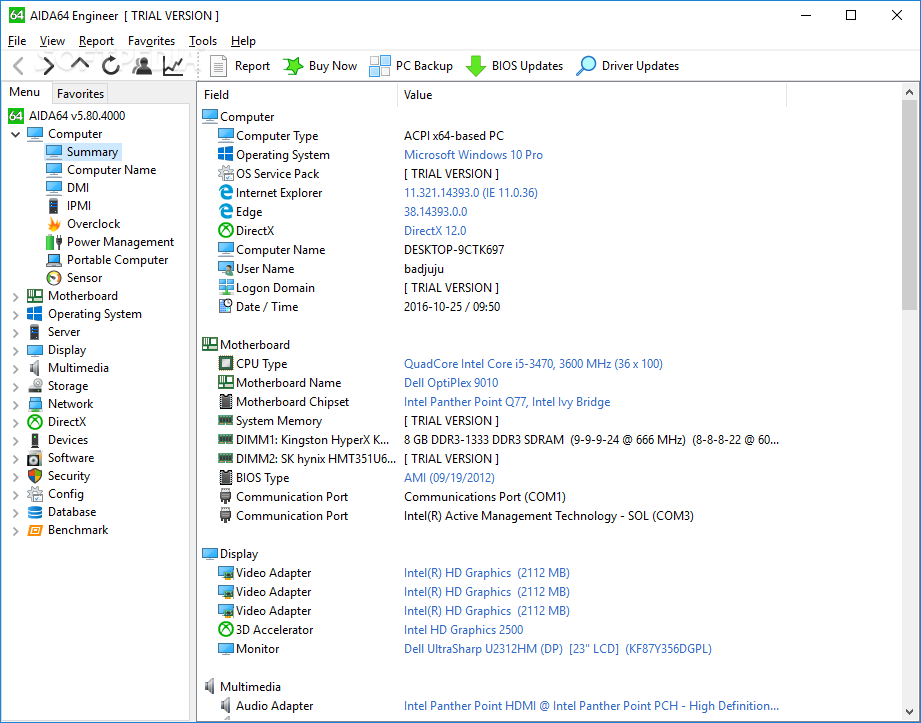The image size is (921, 723).
Task: Click the Field column header
Action: point(298,95)
